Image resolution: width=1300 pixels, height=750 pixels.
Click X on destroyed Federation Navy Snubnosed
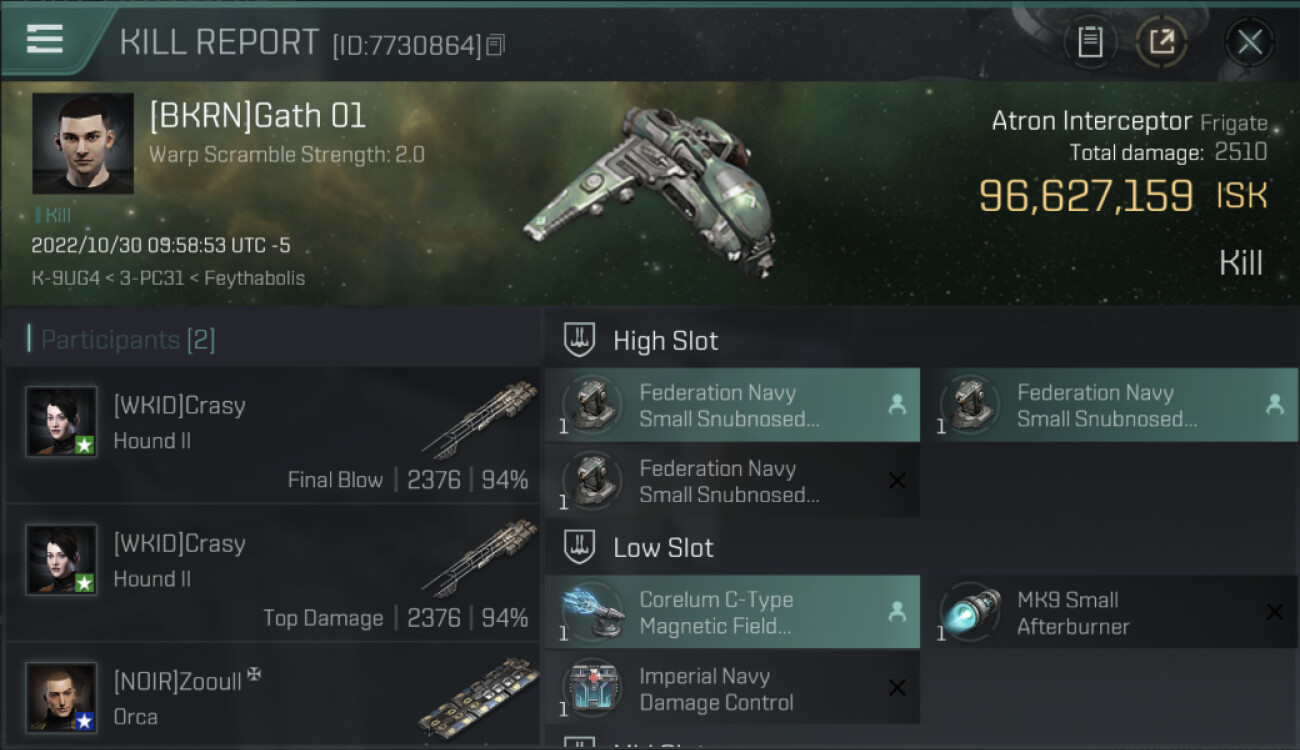pyautogui.click(x=897, y=481)
